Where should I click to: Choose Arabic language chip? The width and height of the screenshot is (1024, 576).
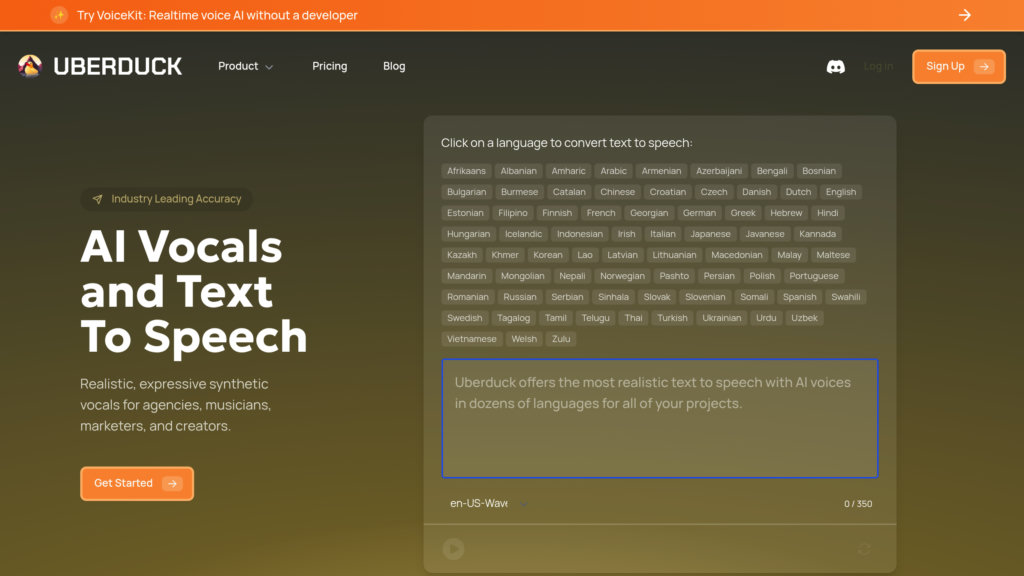[x=613, y=171]
